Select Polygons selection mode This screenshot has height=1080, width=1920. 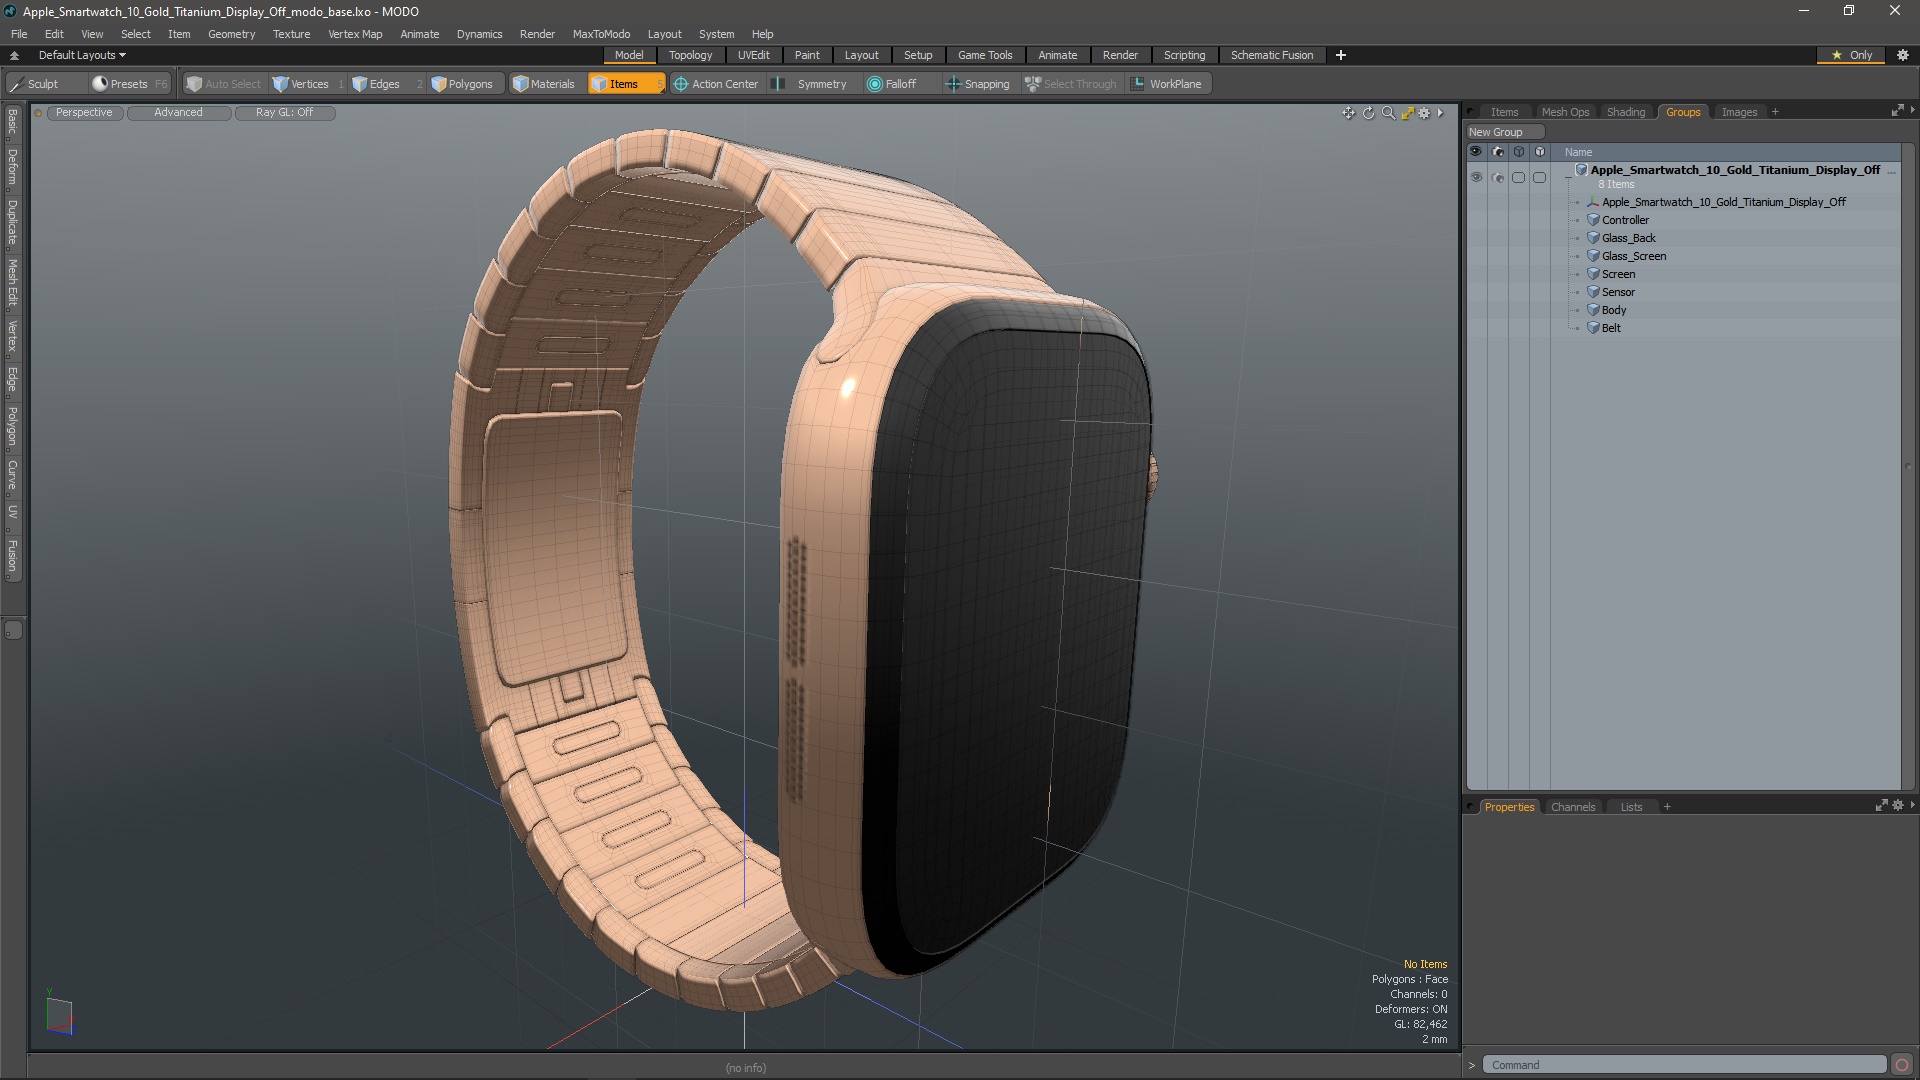coord(462,84)
